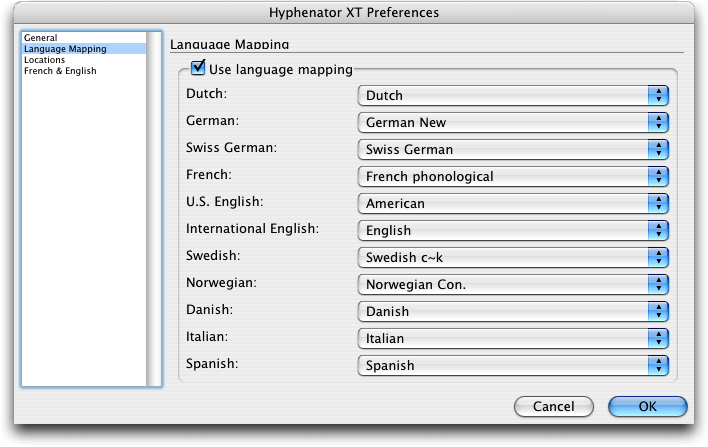708x447 pixels.
Task: Expand the Swiss German popup menu
Action: point(513,149)
